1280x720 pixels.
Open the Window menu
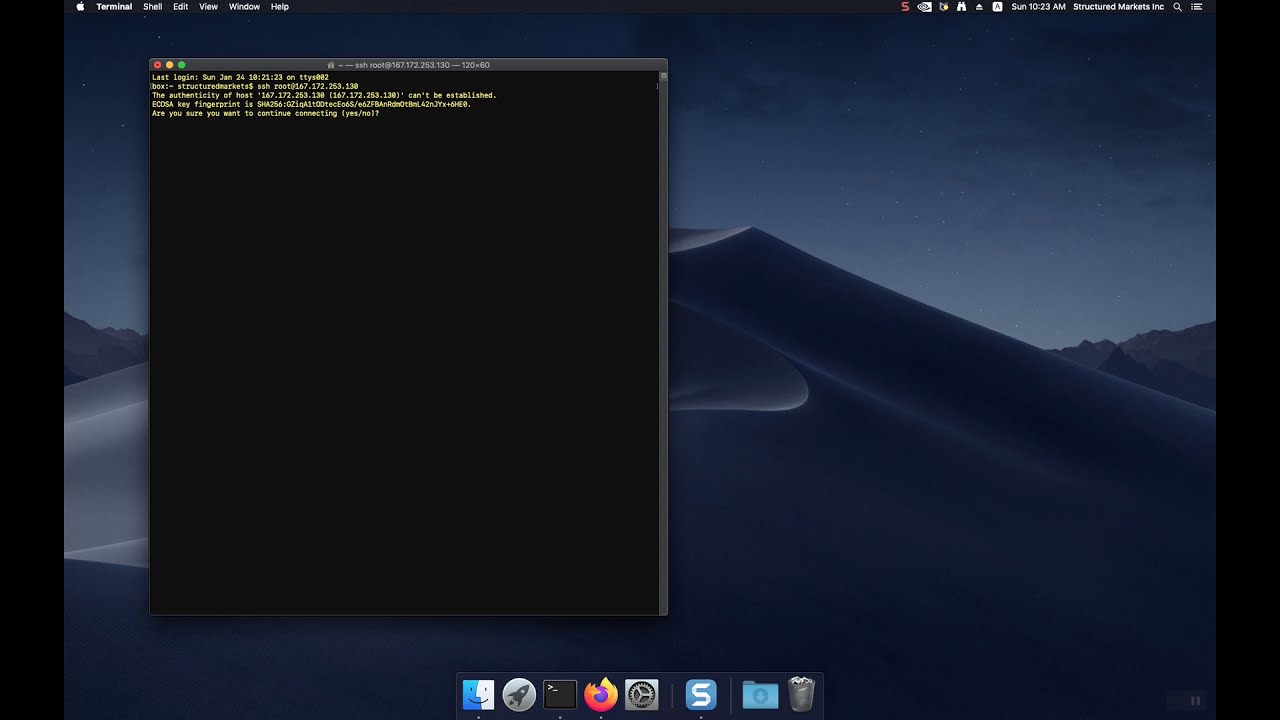click(x=244, y=6)
